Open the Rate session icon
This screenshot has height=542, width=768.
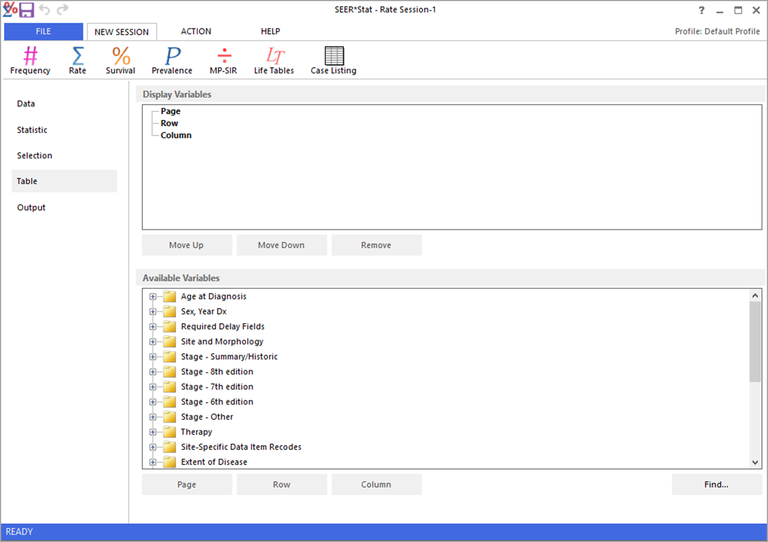77,60
